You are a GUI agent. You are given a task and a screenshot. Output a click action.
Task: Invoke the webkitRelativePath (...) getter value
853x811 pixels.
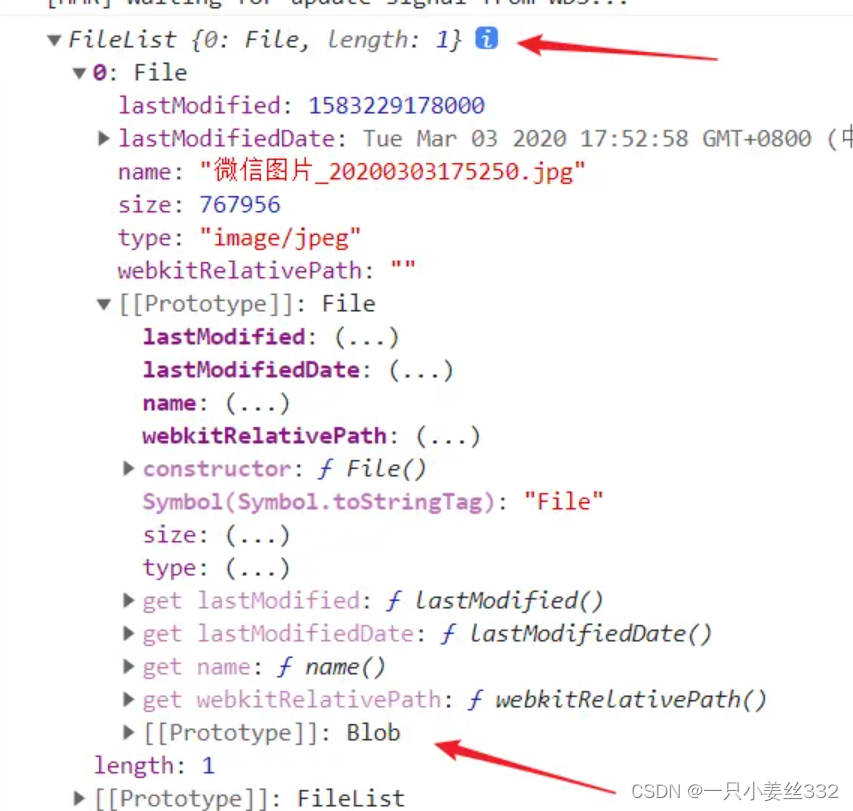[448, 436]
